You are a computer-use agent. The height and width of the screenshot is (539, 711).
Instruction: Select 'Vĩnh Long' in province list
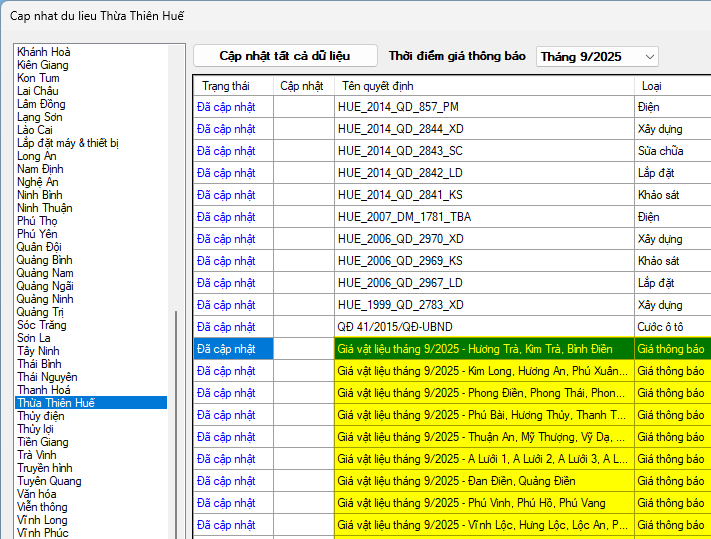pos(42,520)
